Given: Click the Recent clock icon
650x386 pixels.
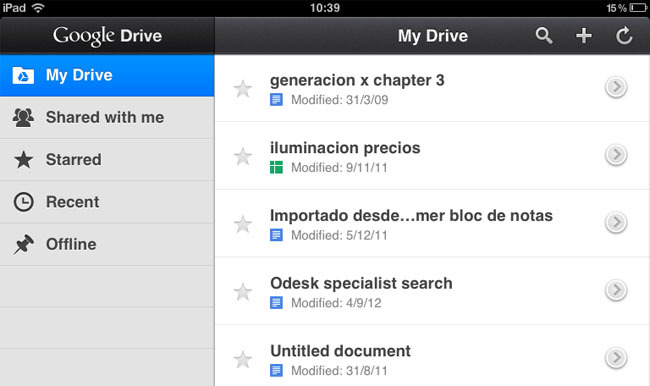Looking at the screenshot, I should tap(23, 202).
